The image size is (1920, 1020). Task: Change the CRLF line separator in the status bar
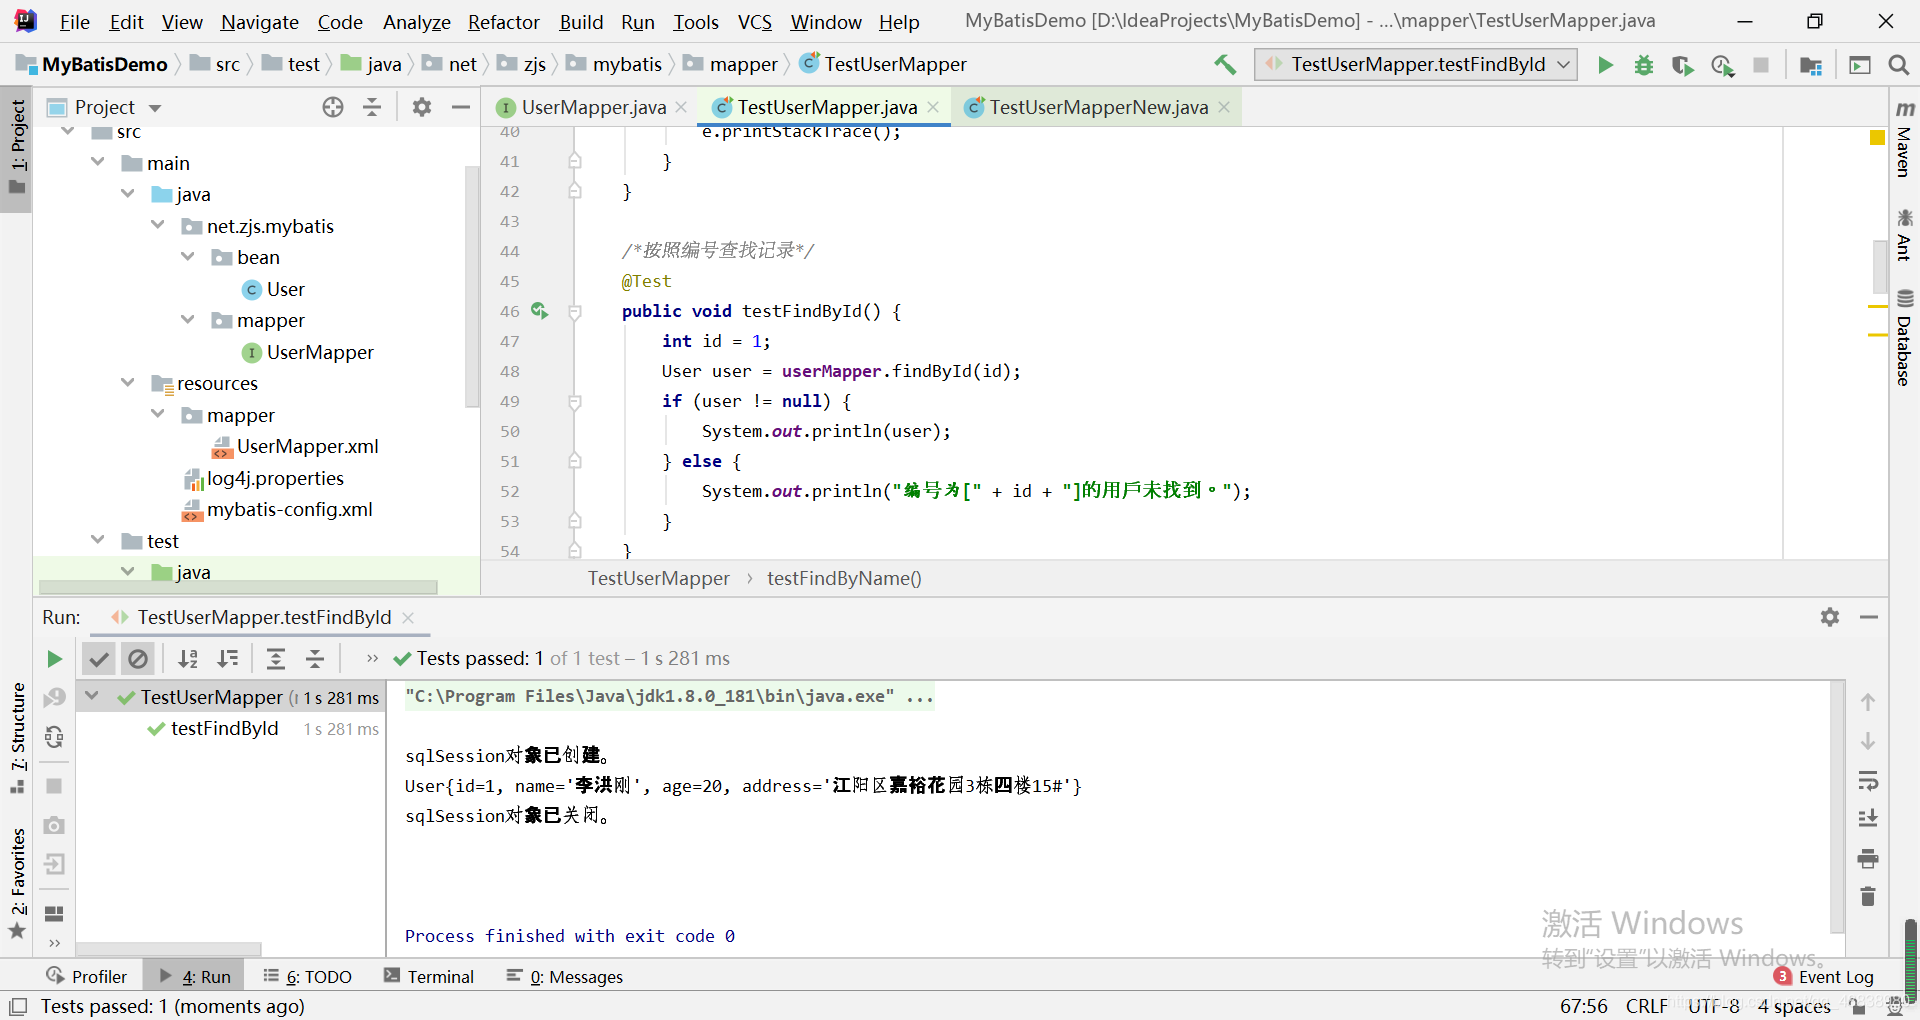point(1646,1006)
